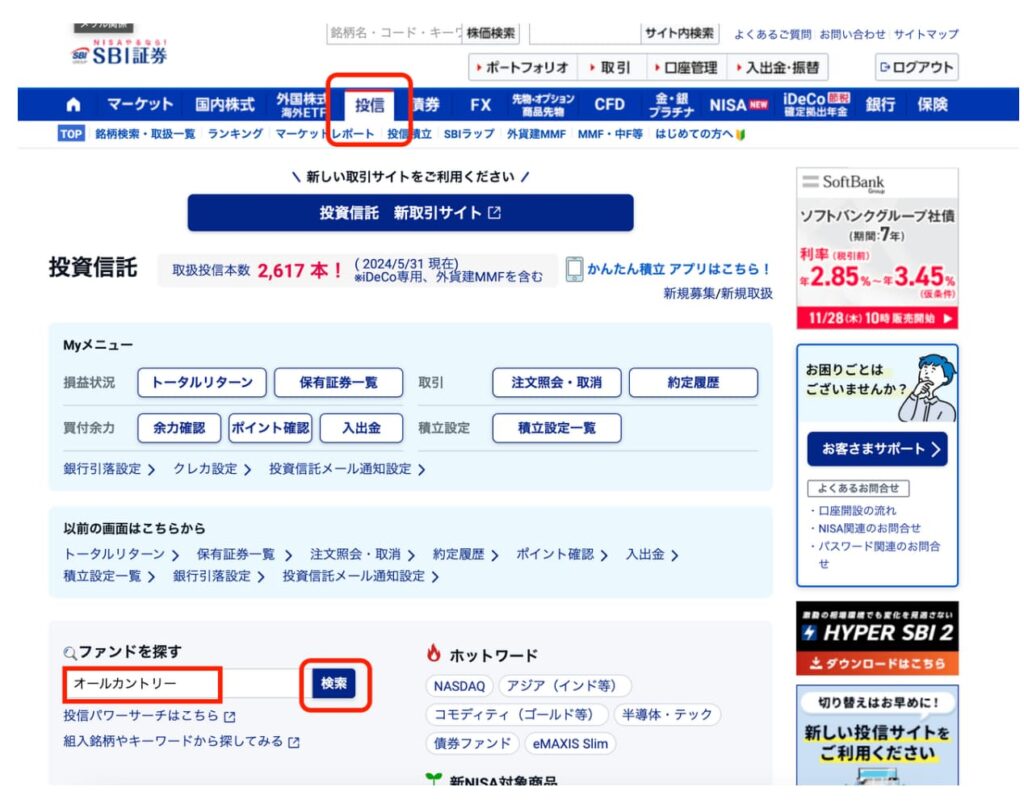The height and width of the screenshot is (804, 1024).
Task: Open ポートフォリオ from top menu
Action: tap(523, 67)
